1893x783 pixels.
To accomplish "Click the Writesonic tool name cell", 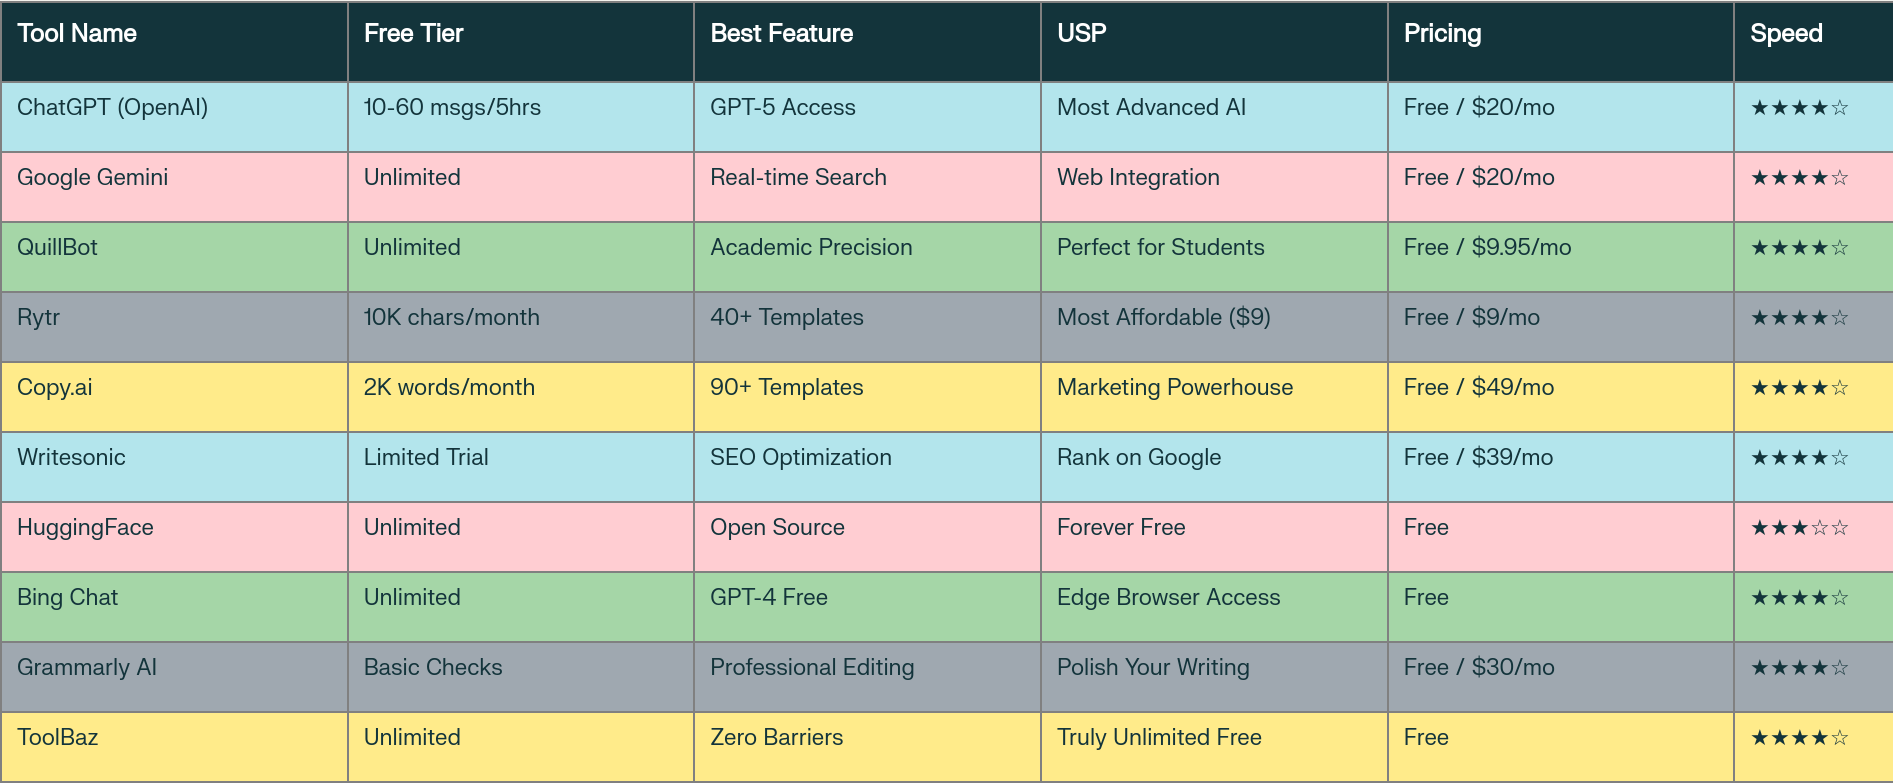I will 71,458.
